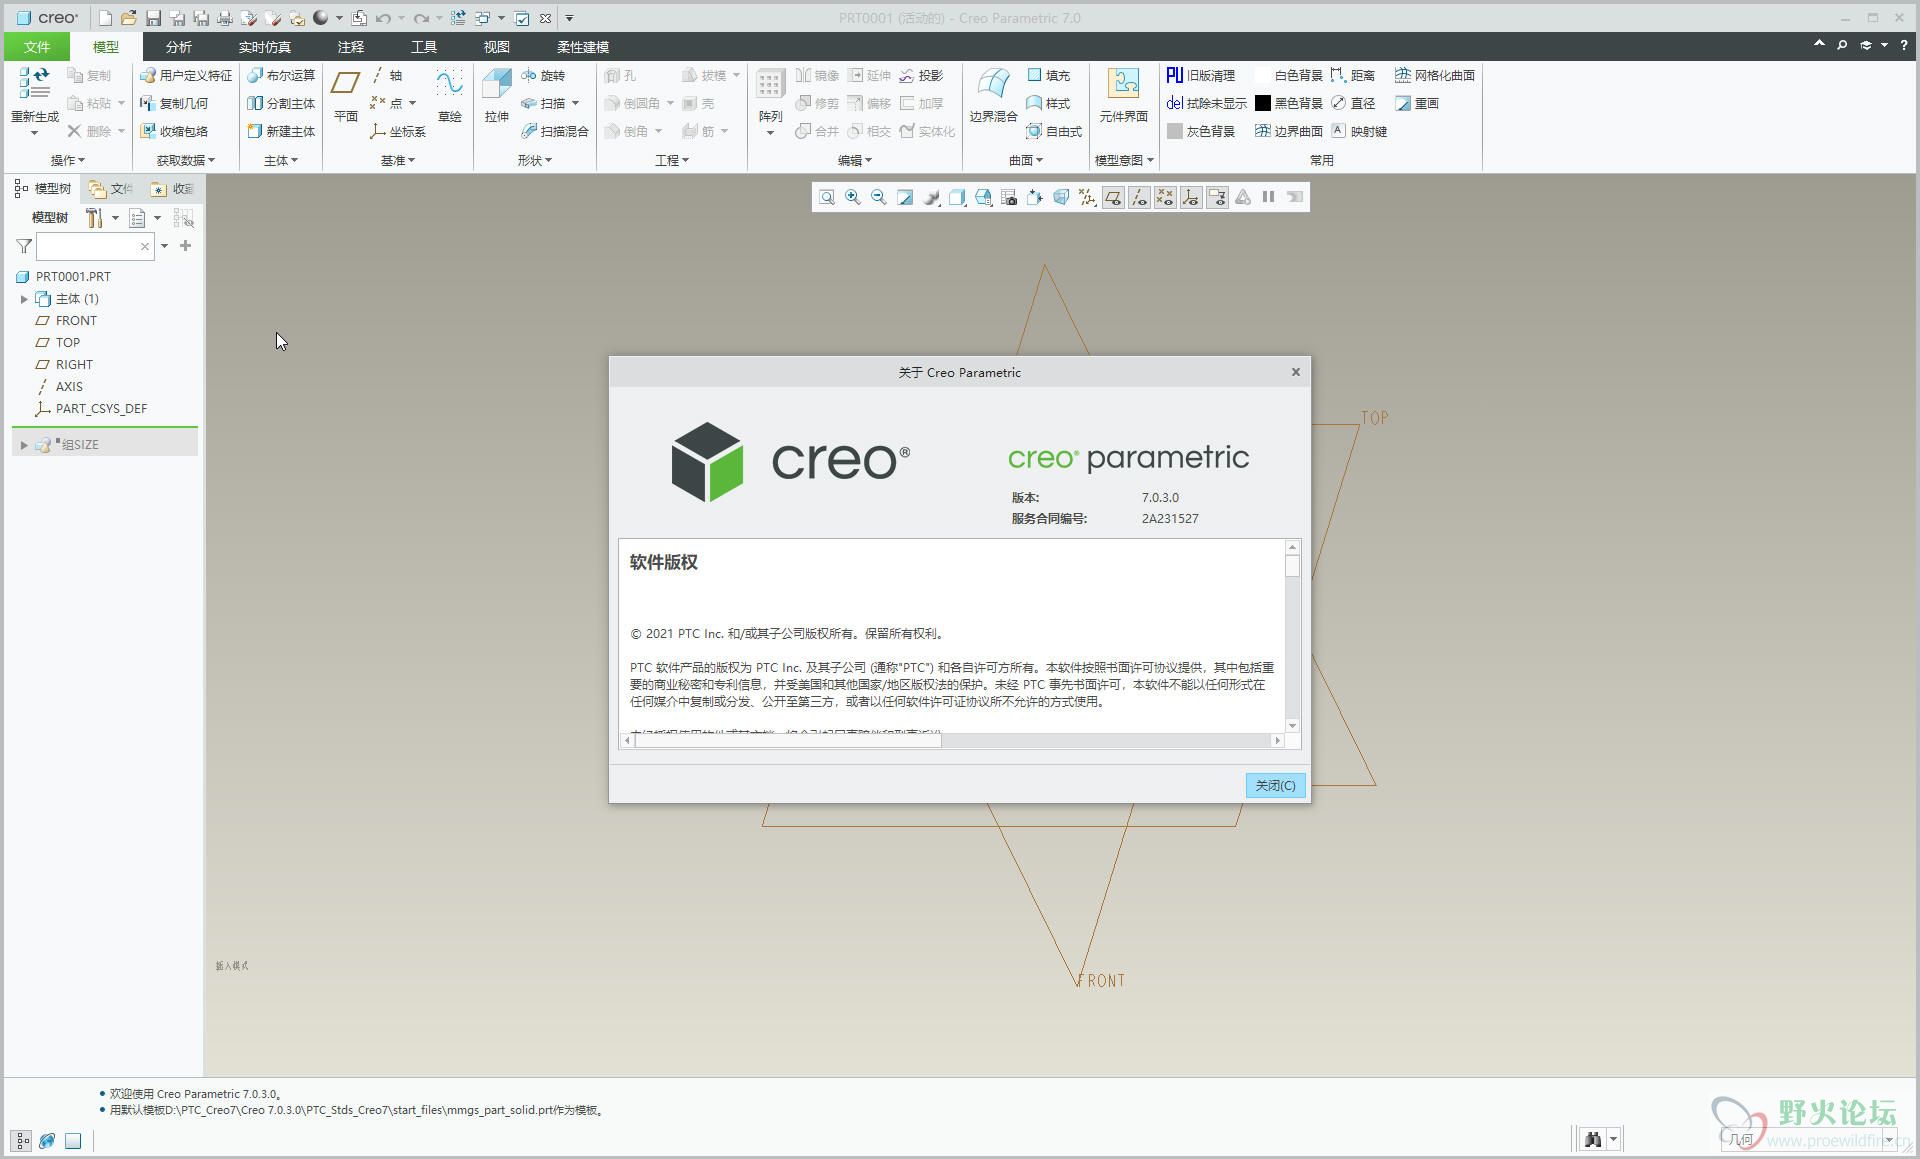Save the model using the floppy disk icon
This screenshot has height=1159, width=1920.
pos(153,18)
